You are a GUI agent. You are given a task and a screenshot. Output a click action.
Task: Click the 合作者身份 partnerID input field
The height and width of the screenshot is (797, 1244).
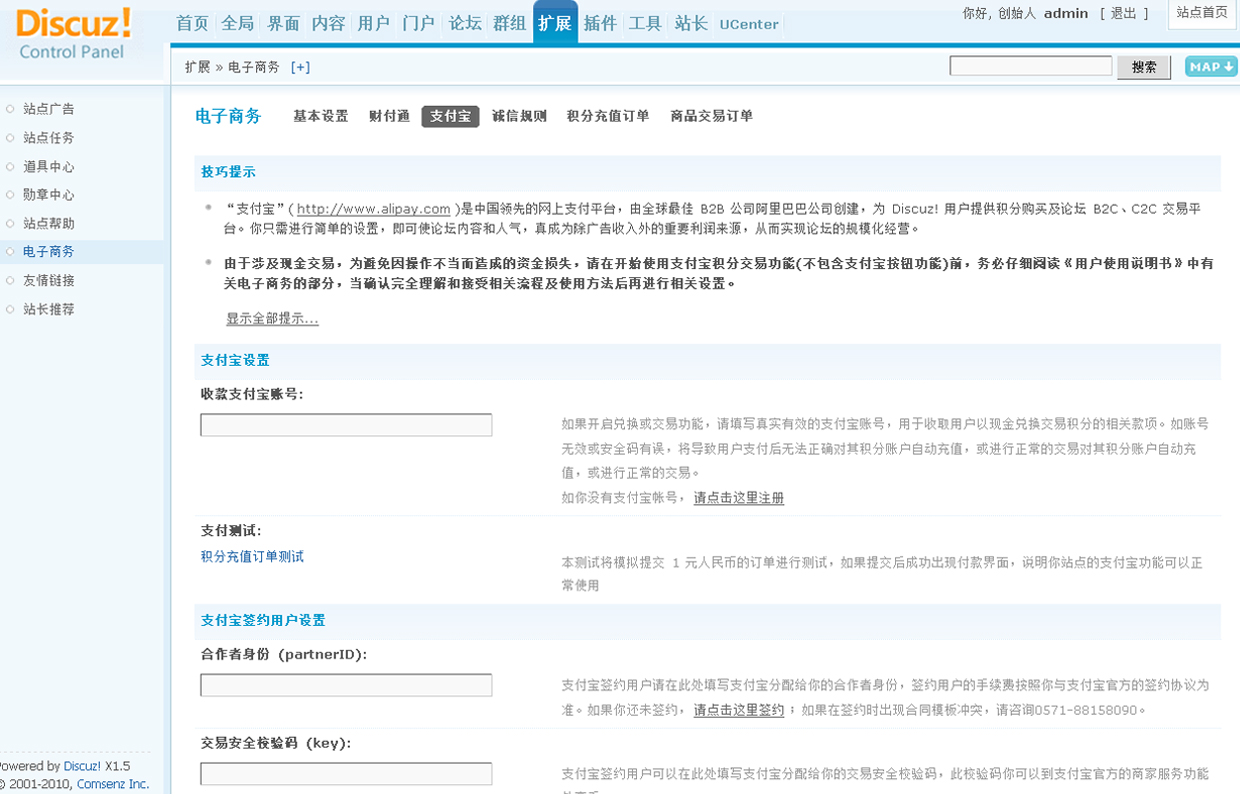click(x=346, y=685)
